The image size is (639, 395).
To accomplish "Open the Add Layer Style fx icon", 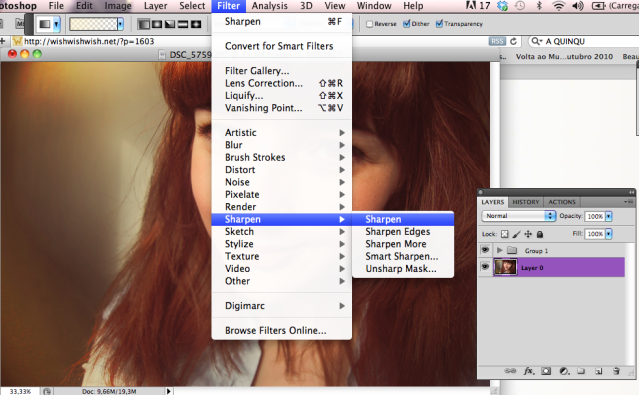I will (529, 371).
